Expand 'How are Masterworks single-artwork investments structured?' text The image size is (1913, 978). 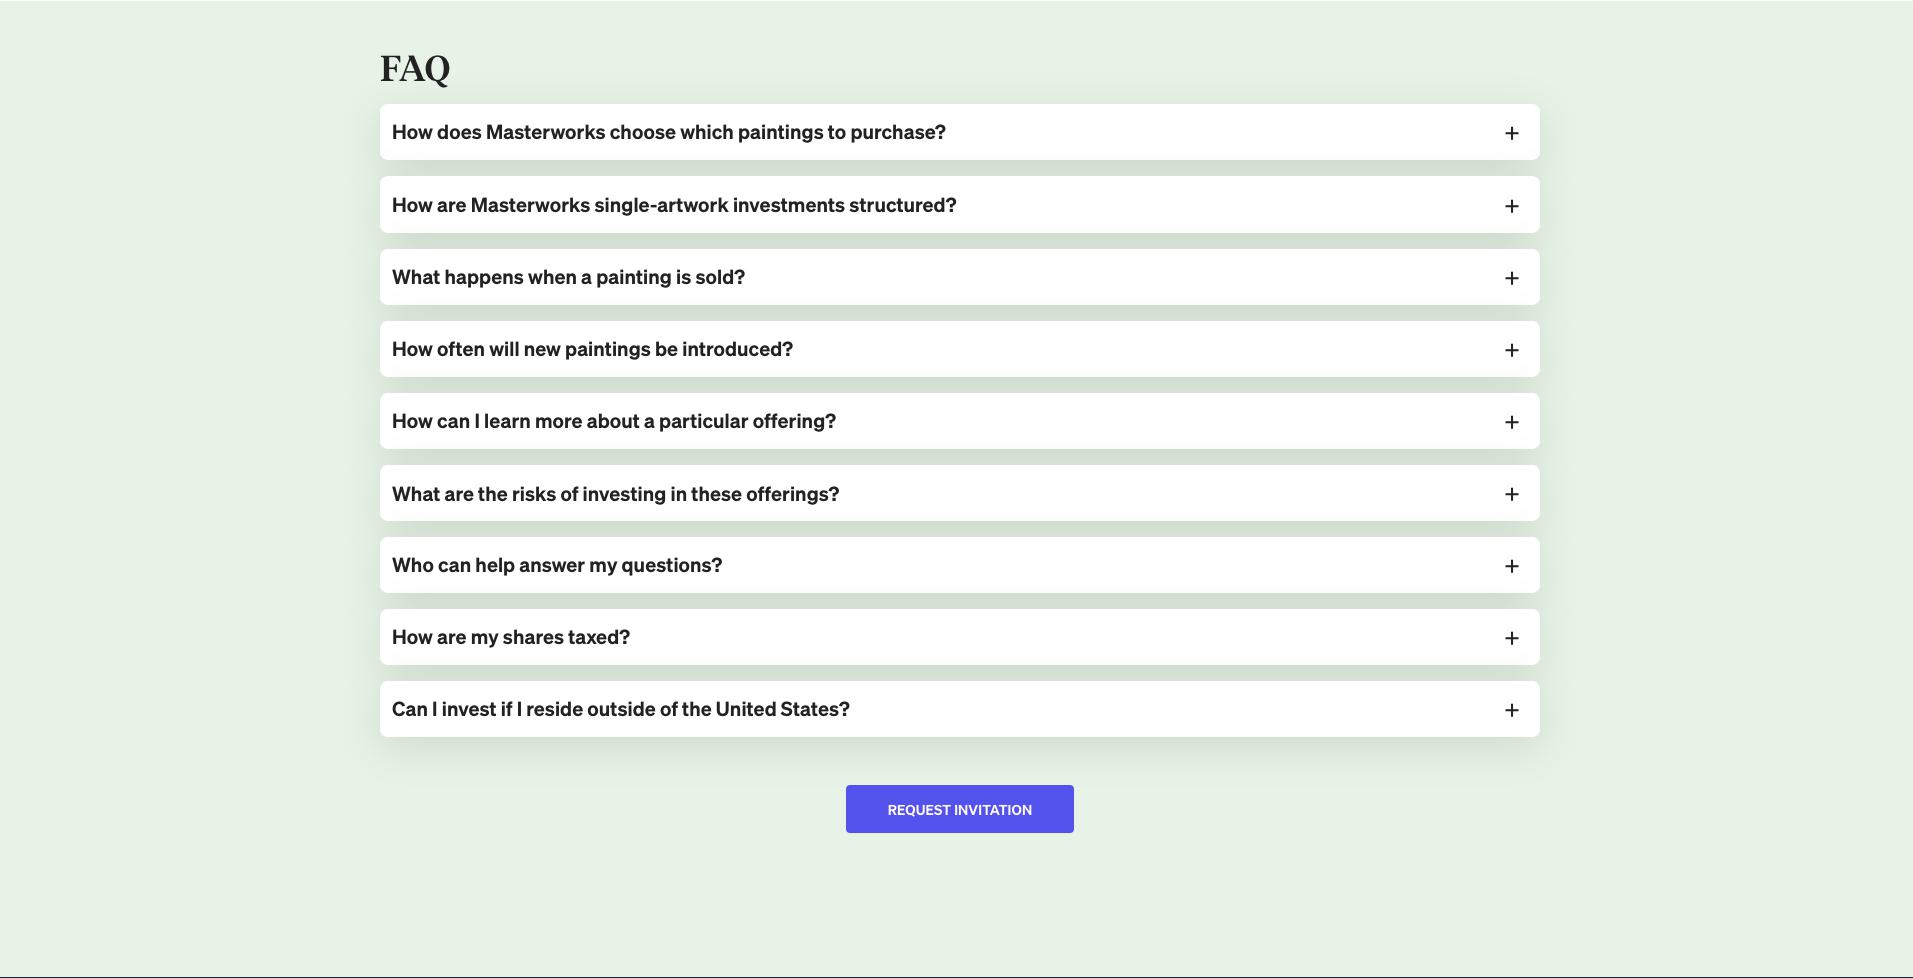[x=674, y=206]
